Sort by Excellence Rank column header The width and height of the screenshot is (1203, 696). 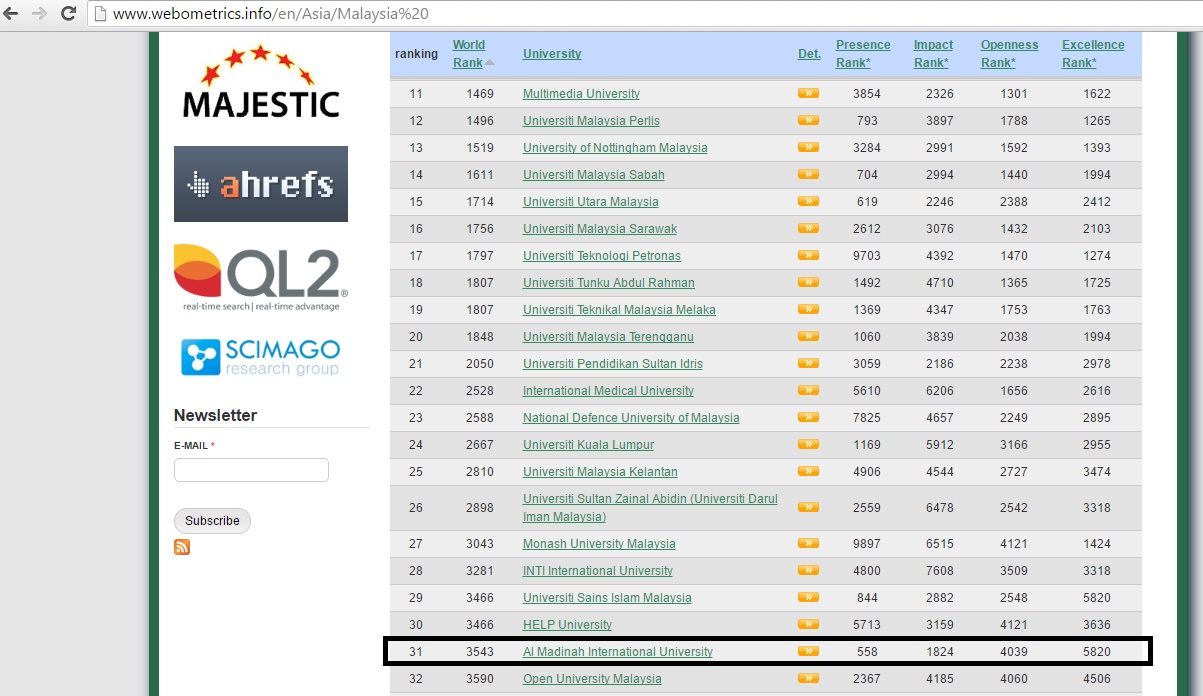[1093, 54]
